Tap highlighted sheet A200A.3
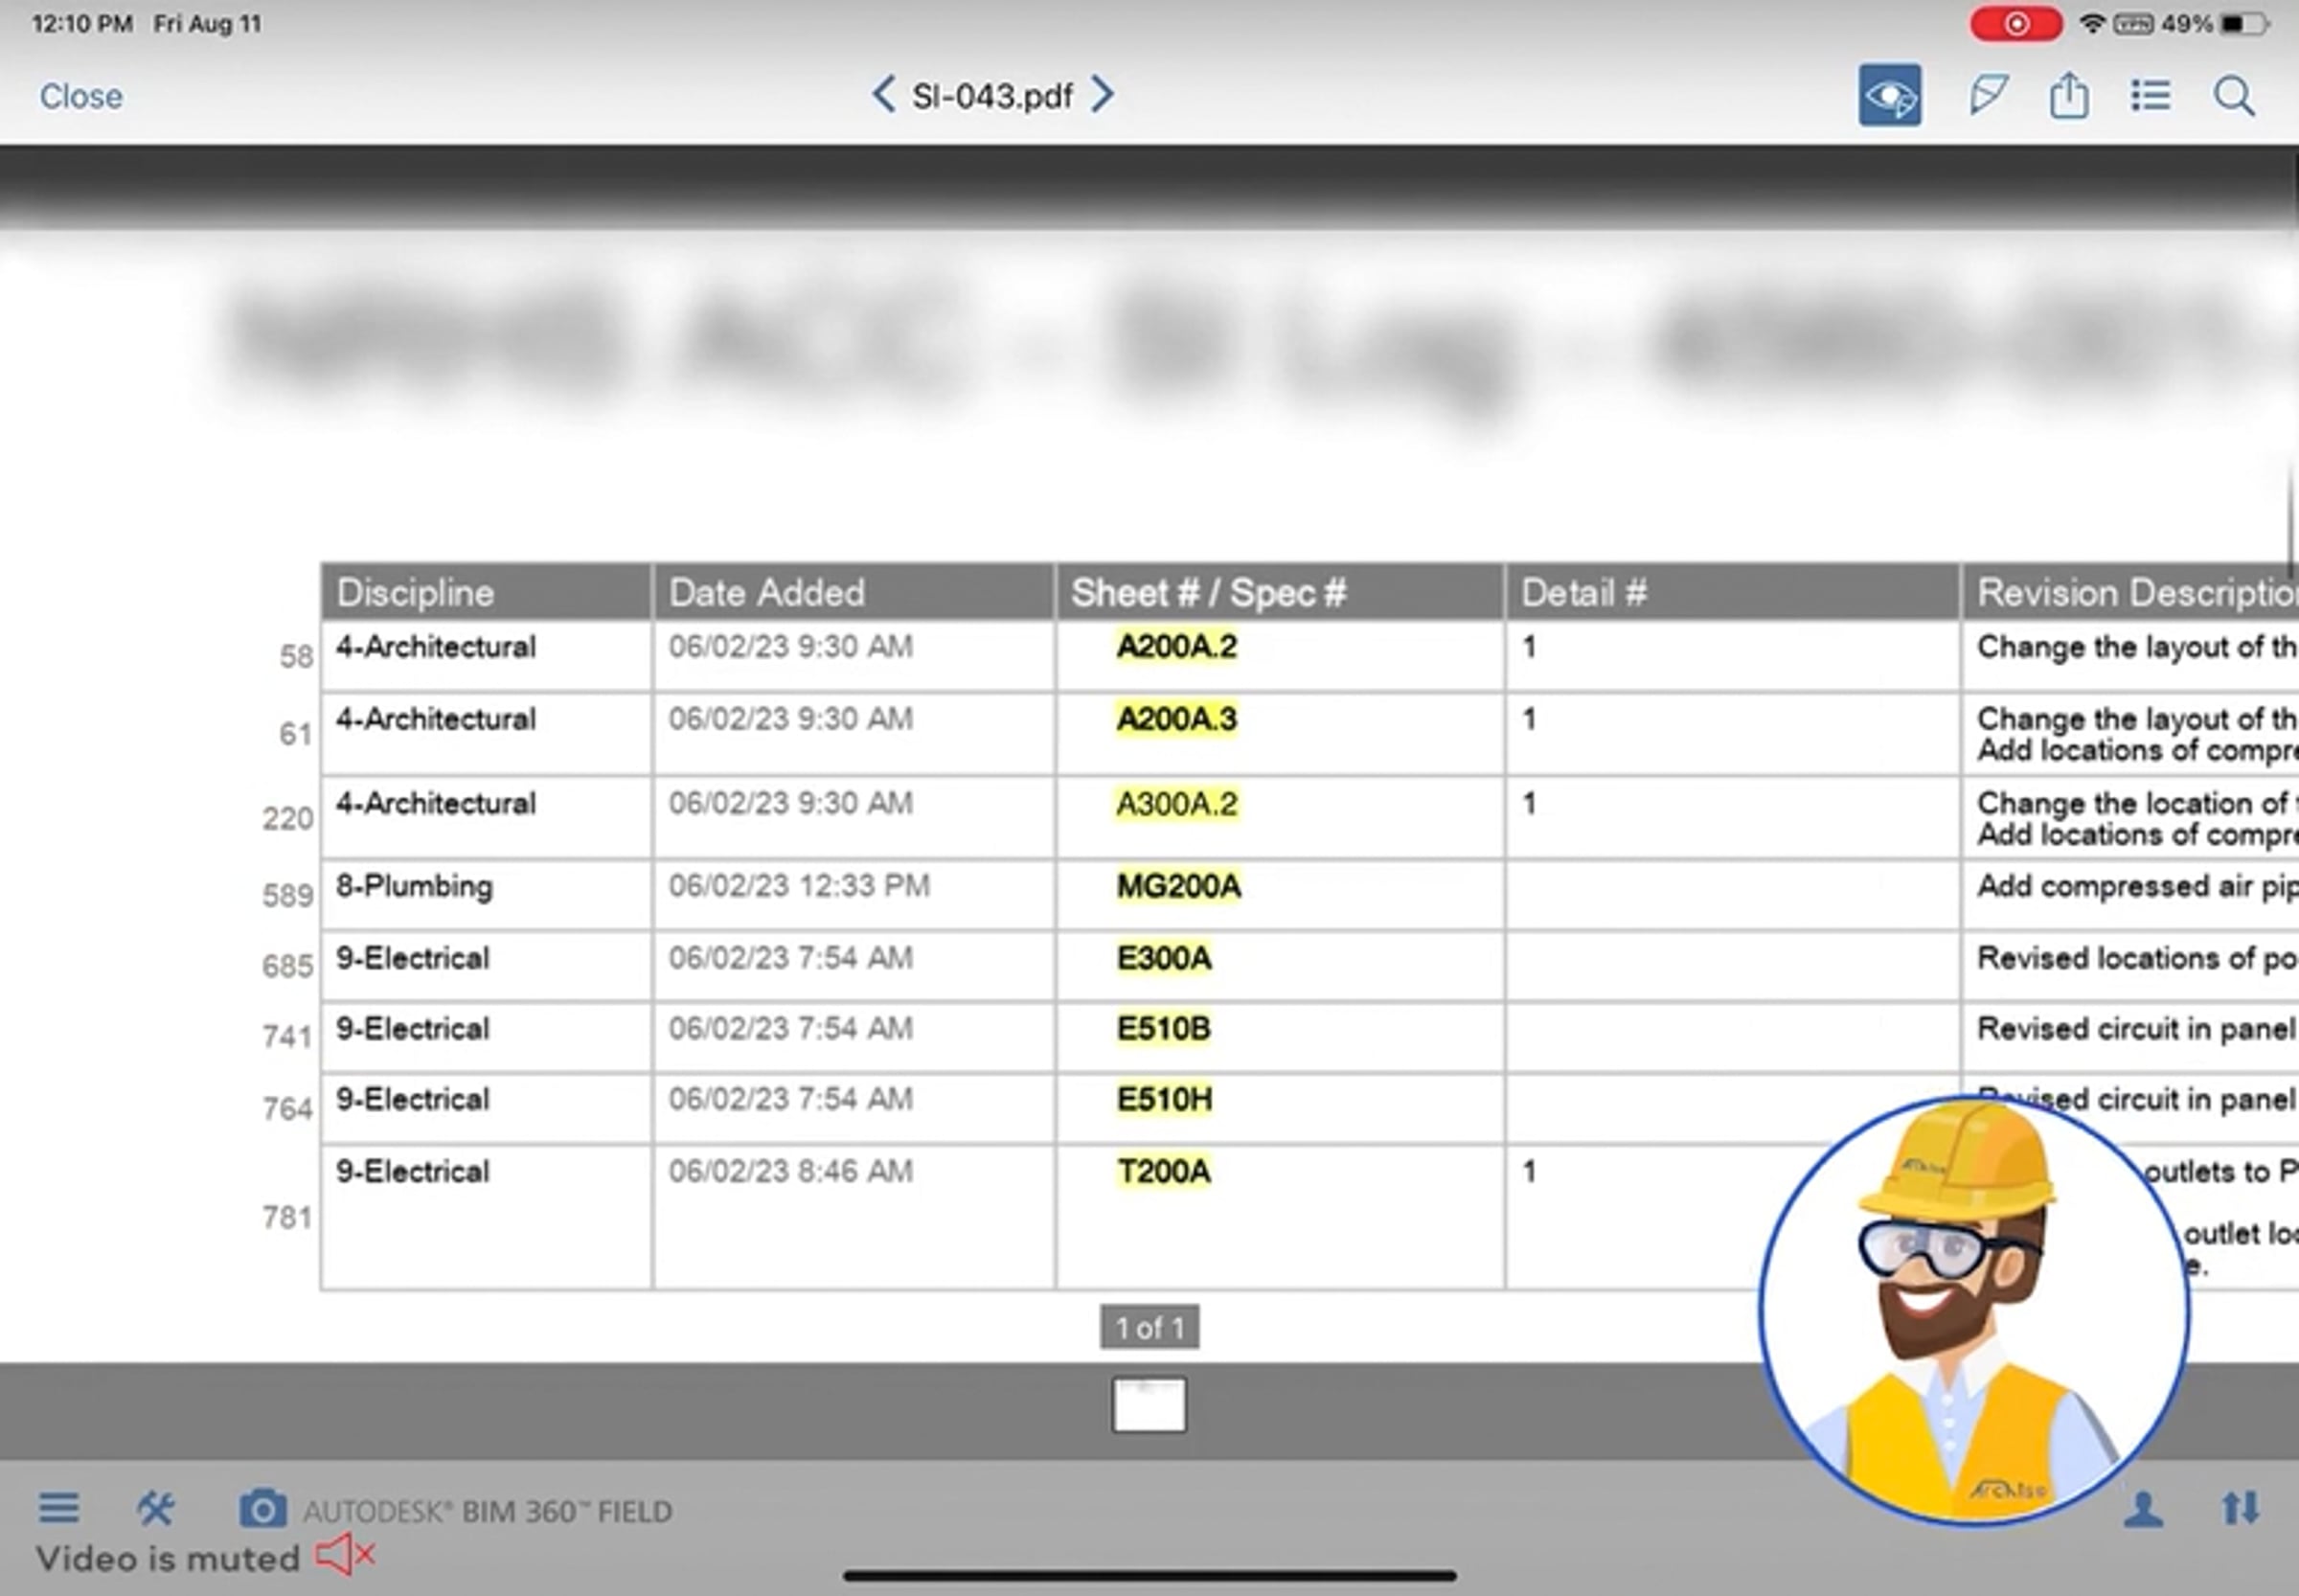The image size is (2299, 1596). tap(1176, 719)
